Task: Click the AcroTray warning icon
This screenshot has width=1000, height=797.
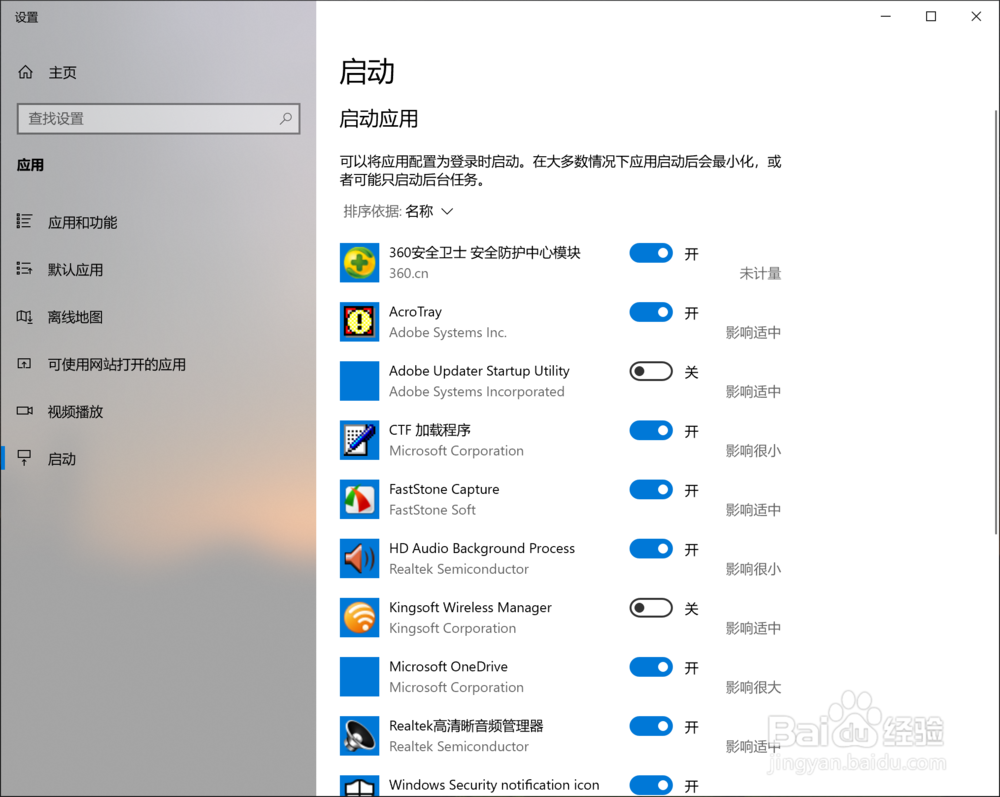Action: tap(359, 322)
